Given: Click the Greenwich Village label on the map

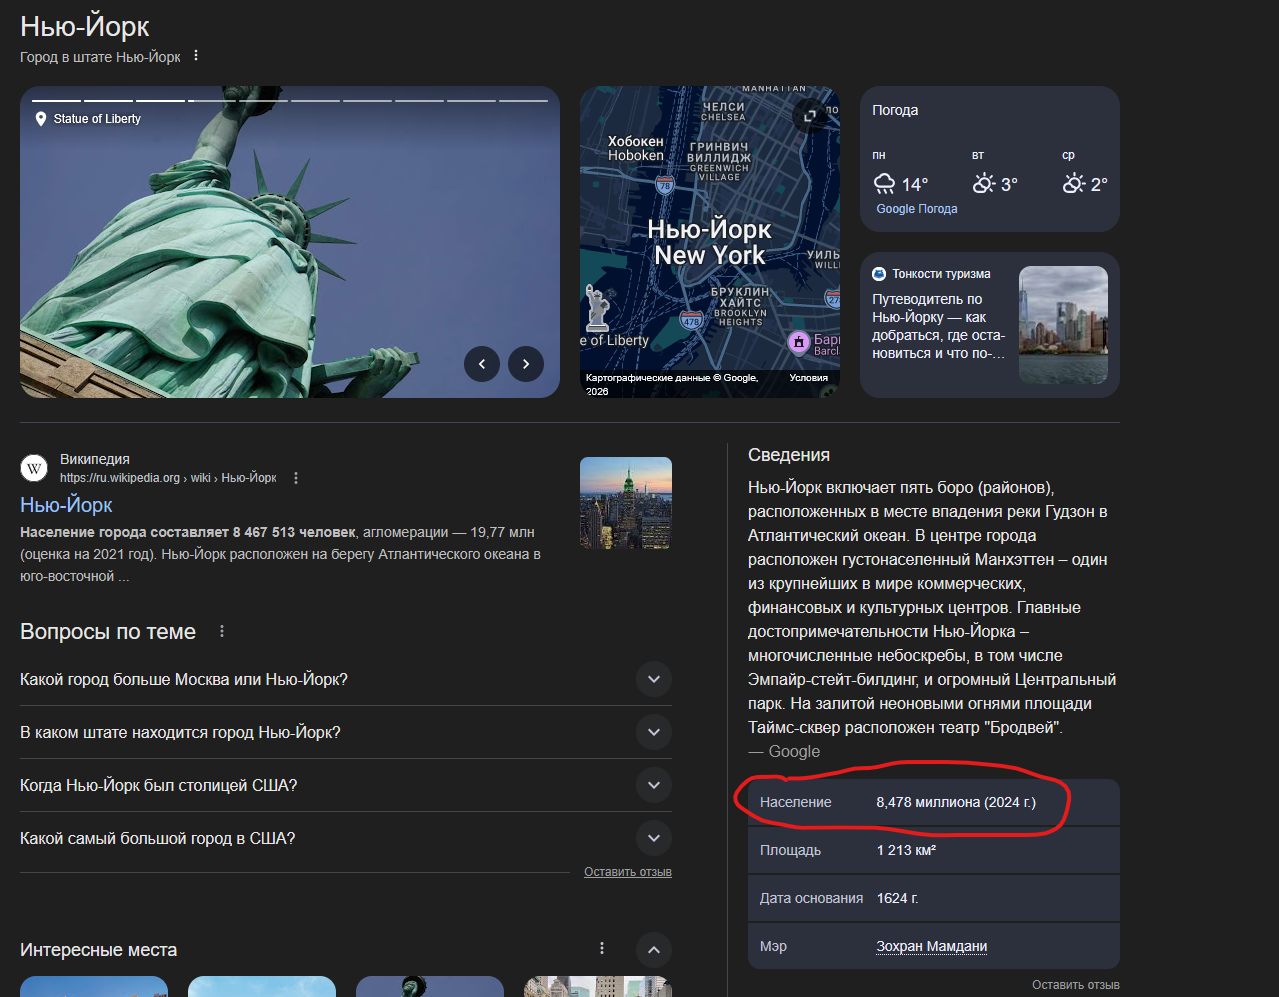Looking at the screenshot, I should [718, 162].
